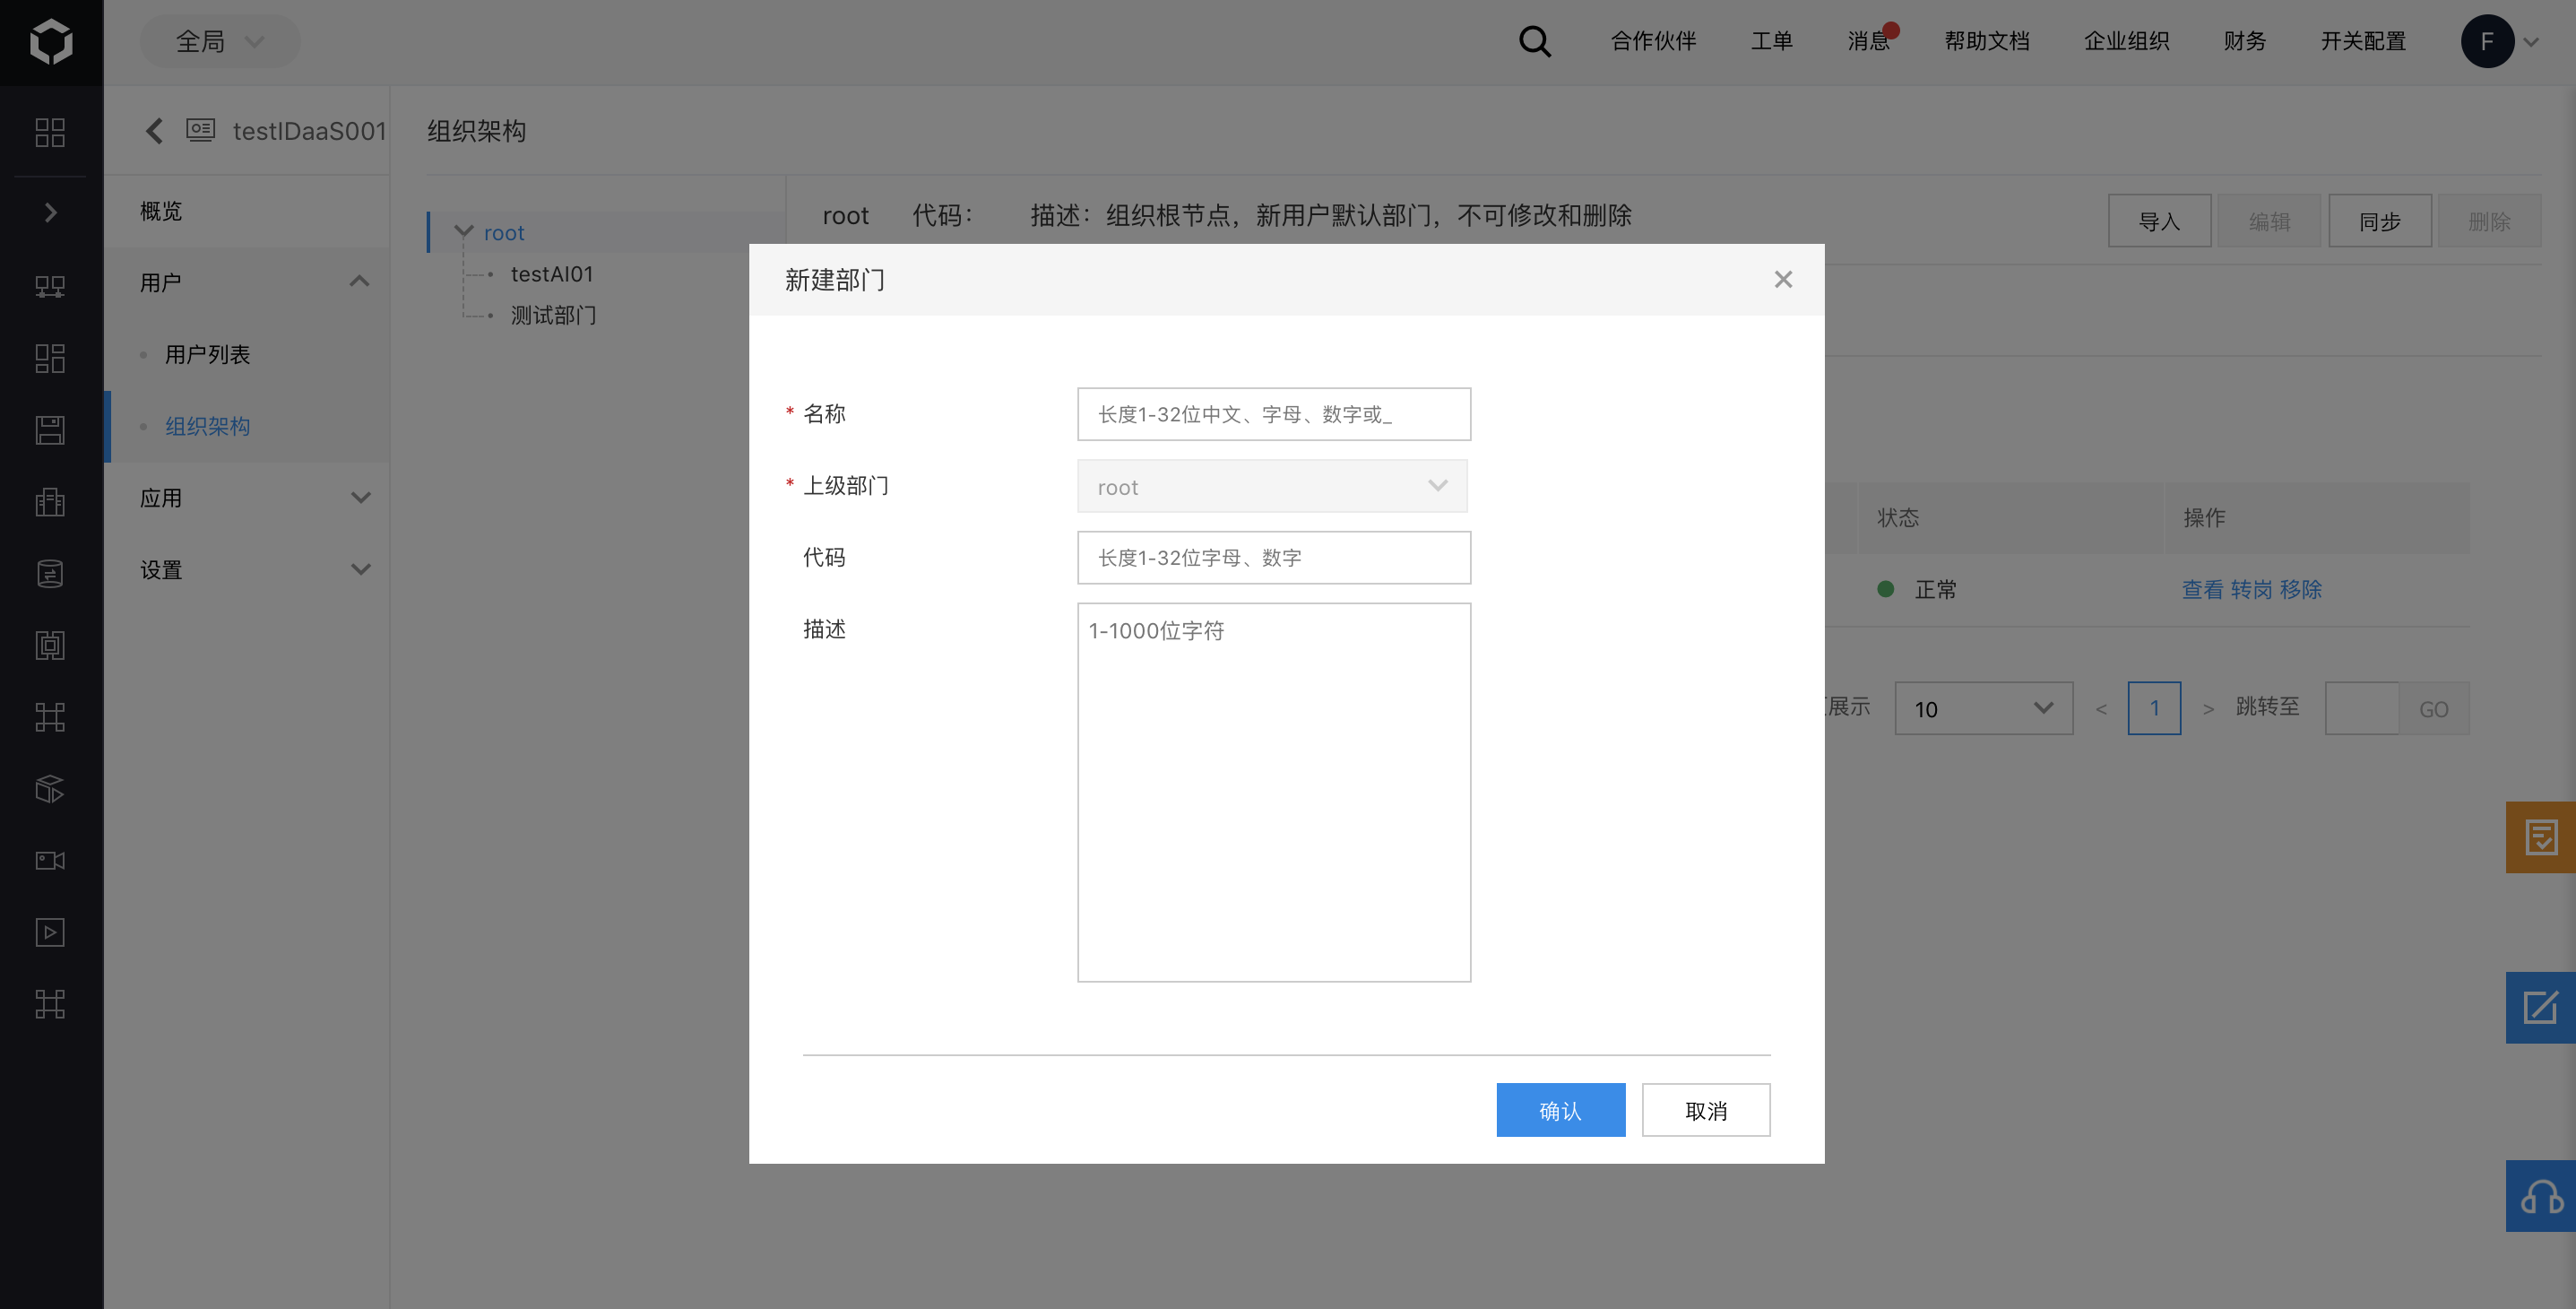Expand the account menu chevron beside avatar
2576x1309 pixels.
2531,42
